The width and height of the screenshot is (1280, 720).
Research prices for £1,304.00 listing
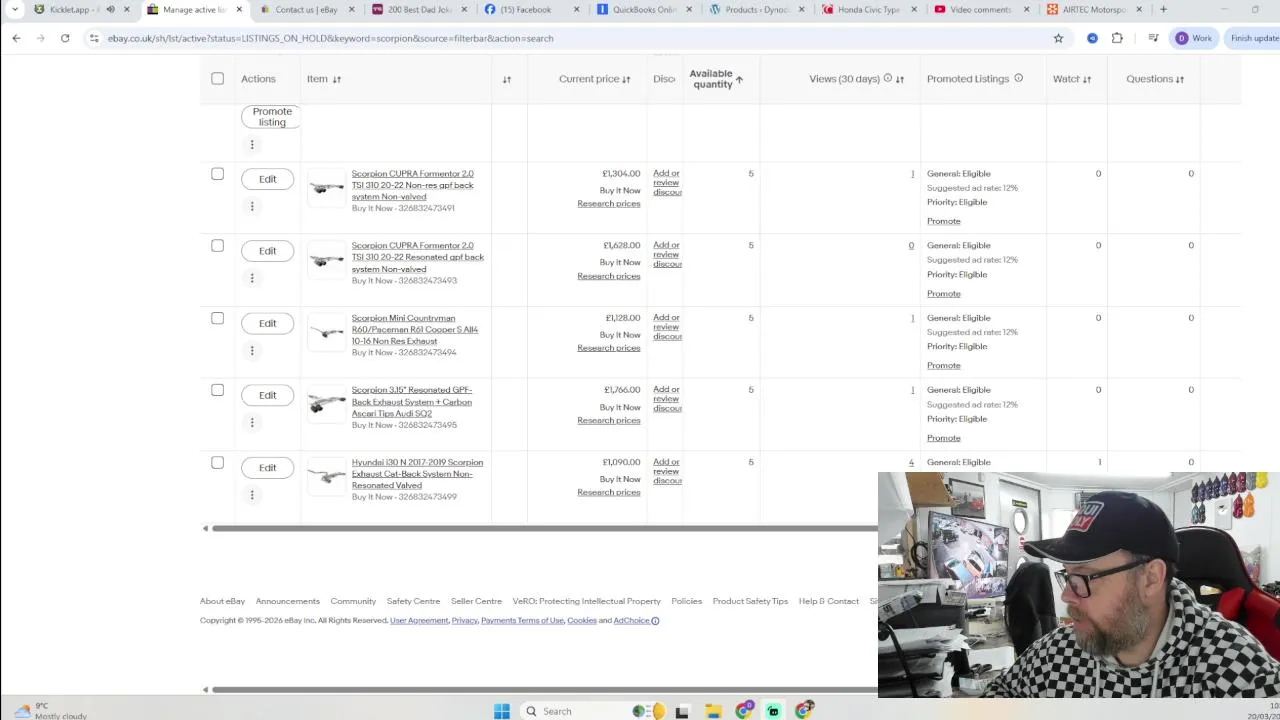point(608,204)
